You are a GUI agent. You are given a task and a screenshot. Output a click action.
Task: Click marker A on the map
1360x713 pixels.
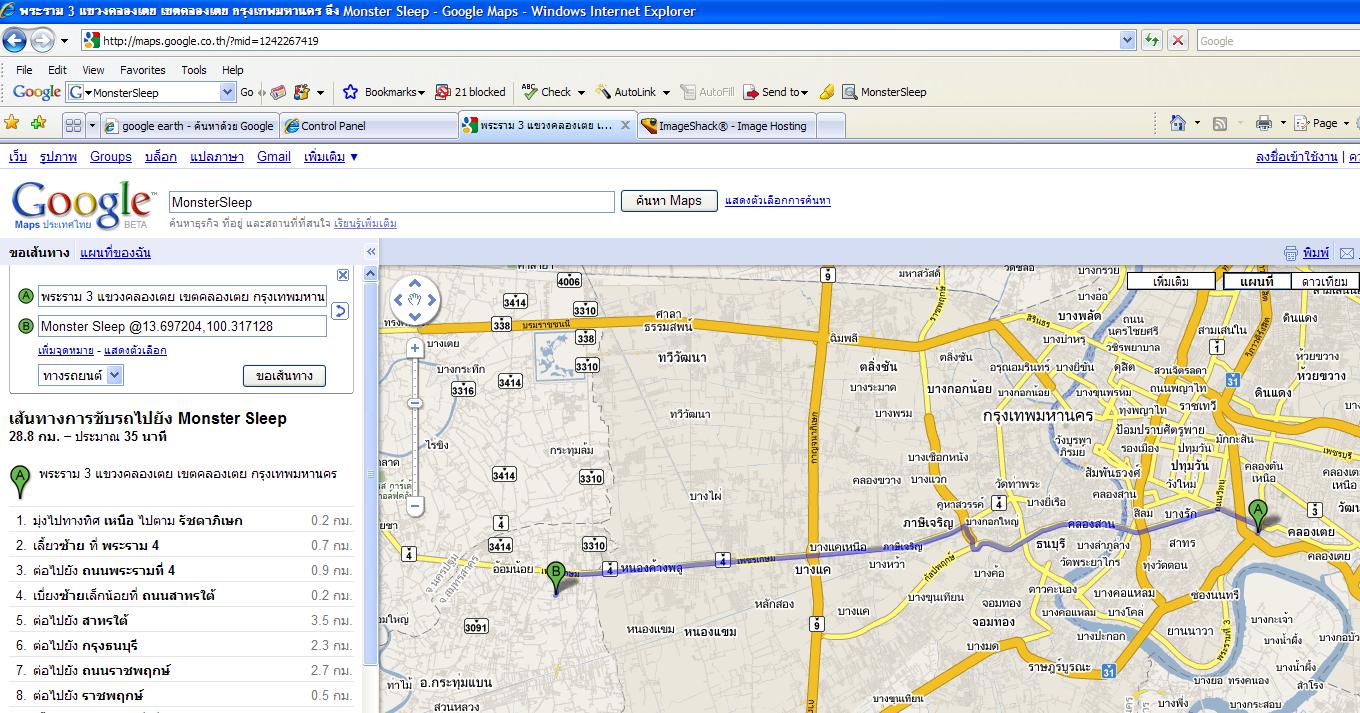pos(1258,514)
